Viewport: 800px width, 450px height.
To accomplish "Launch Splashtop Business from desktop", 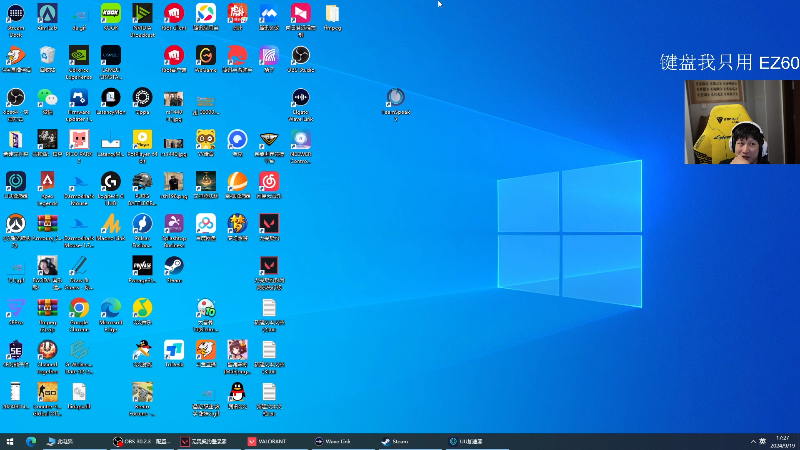I will 174,231.
